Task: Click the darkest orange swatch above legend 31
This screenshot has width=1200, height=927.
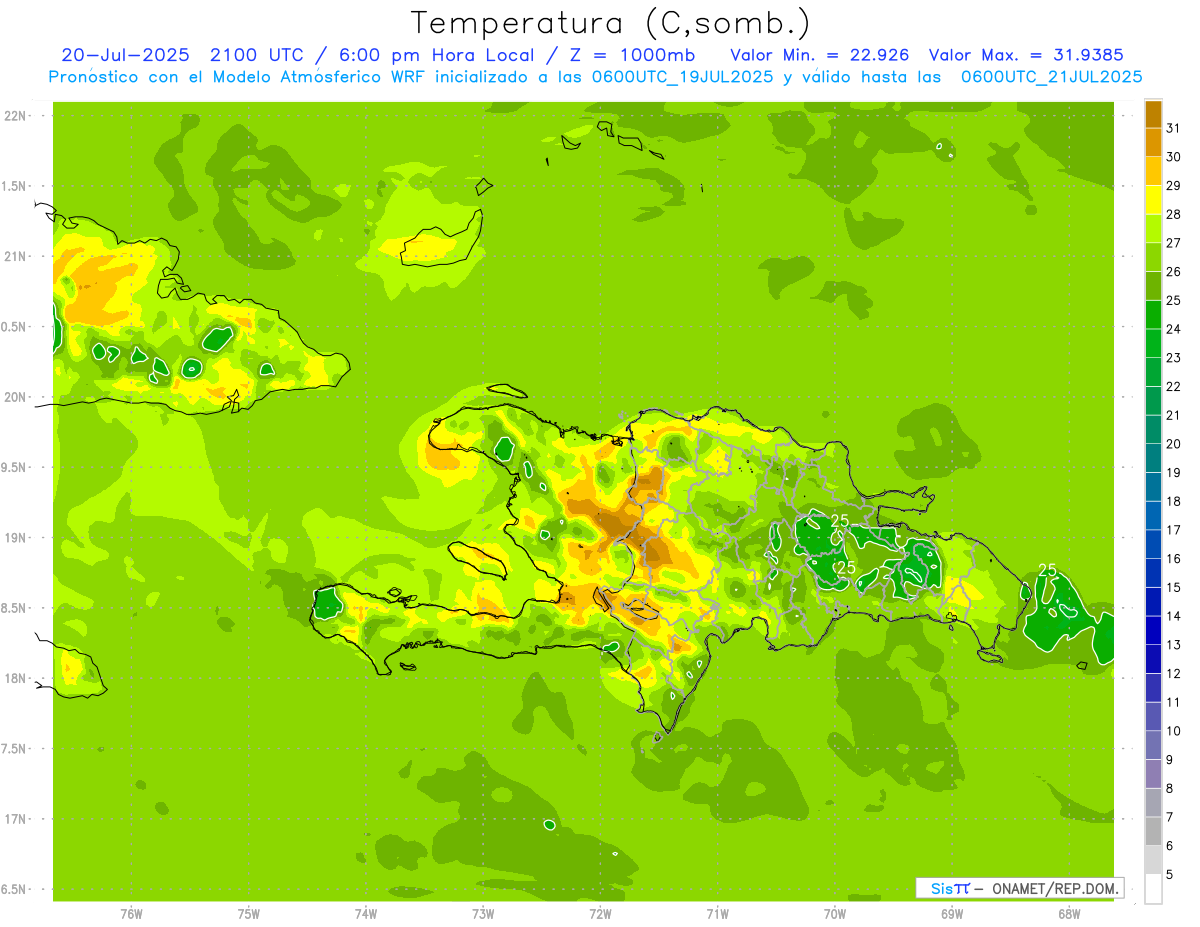Action: 1153,114
